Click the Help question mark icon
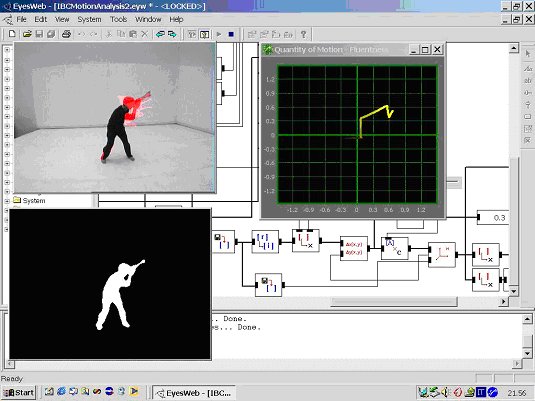535x401 pixels. pyautogui.click(x=303, y=34)
